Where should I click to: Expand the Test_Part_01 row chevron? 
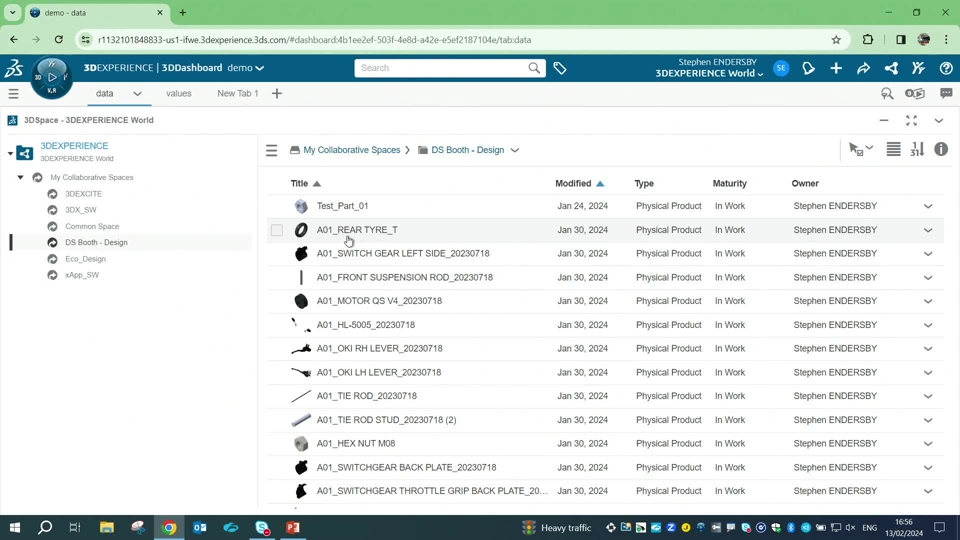pyautogui.click(x=928, y=206)
